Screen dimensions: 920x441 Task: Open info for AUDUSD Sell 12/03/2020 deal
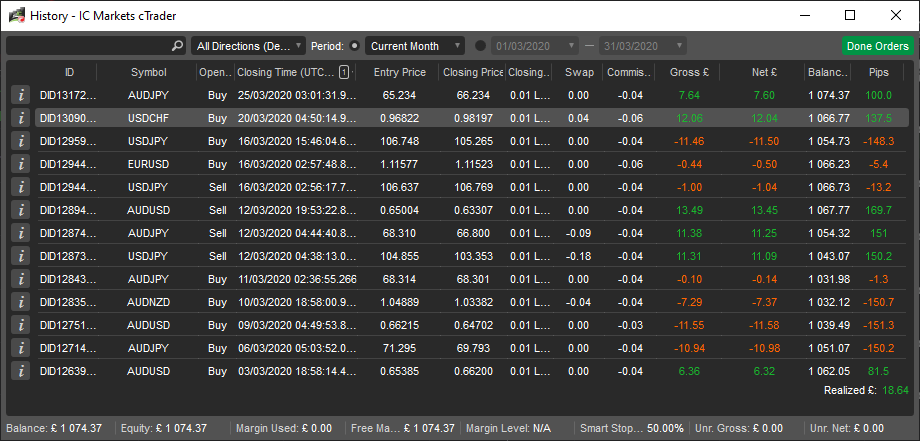coord(21,210)
